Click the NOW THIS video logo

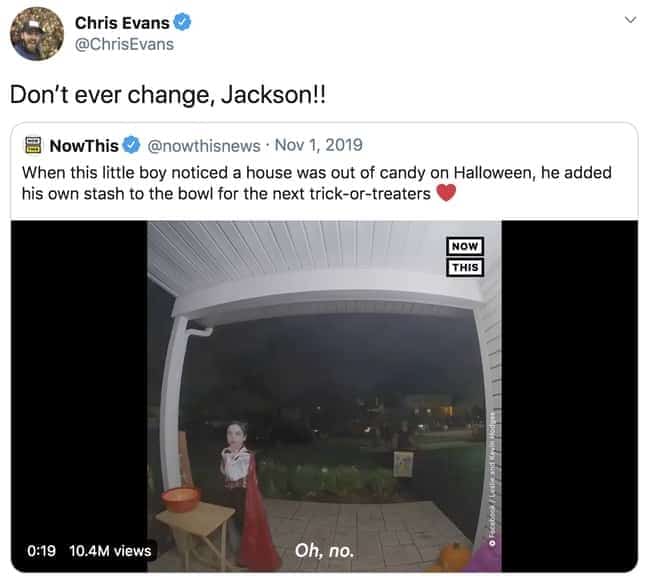[x=465, y=257]
